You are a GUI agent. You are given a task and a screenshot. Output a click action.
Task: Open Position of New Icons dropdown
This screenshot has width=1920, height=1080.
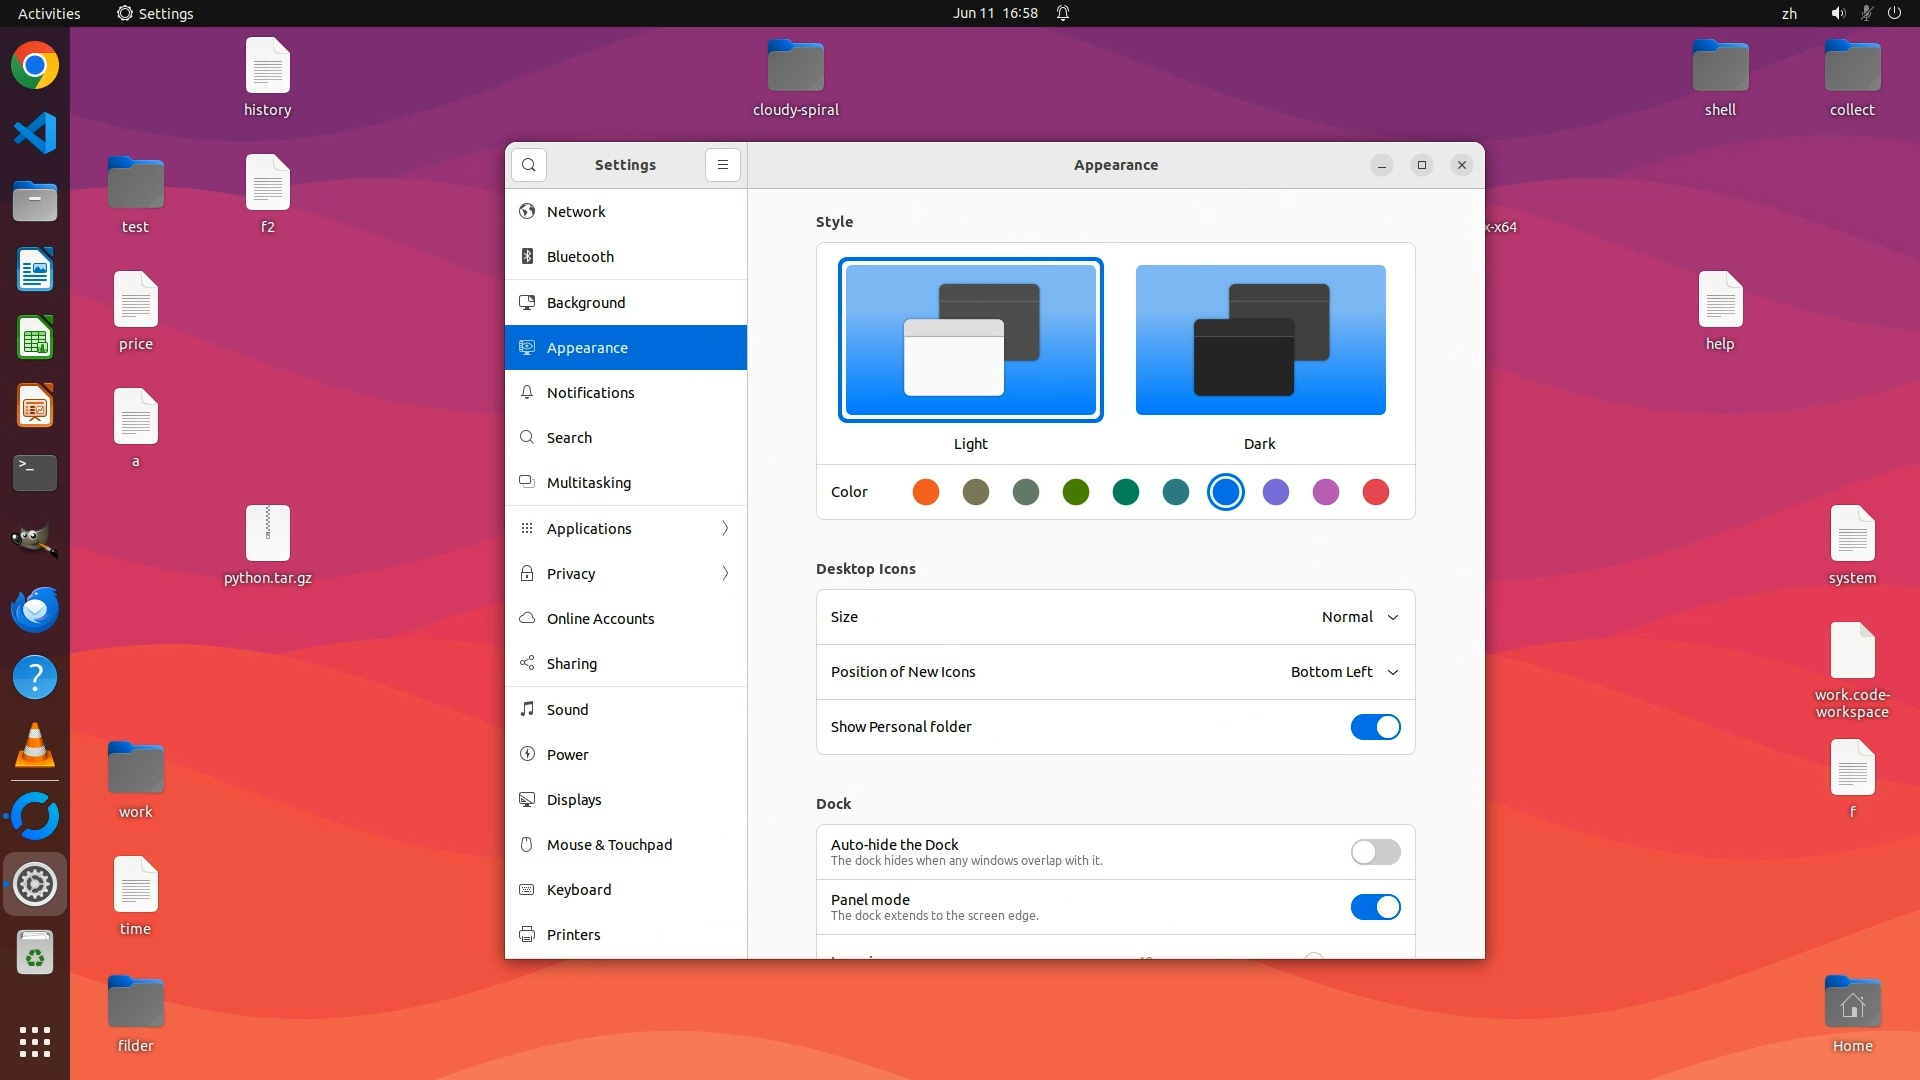1344,672
